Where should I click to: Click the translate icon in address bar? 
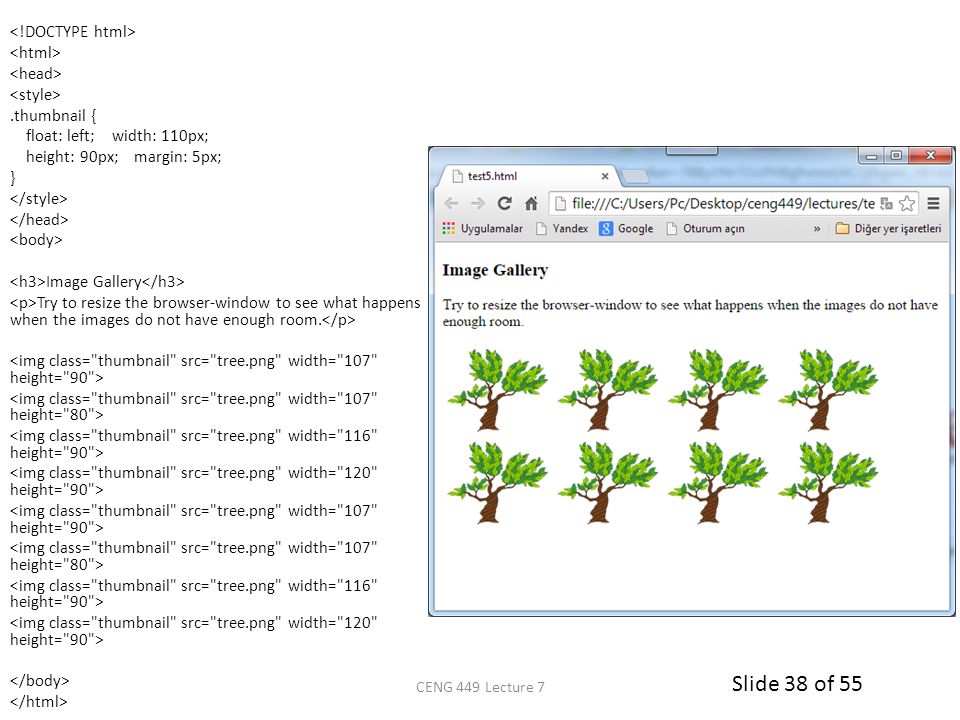coord(886,203)
